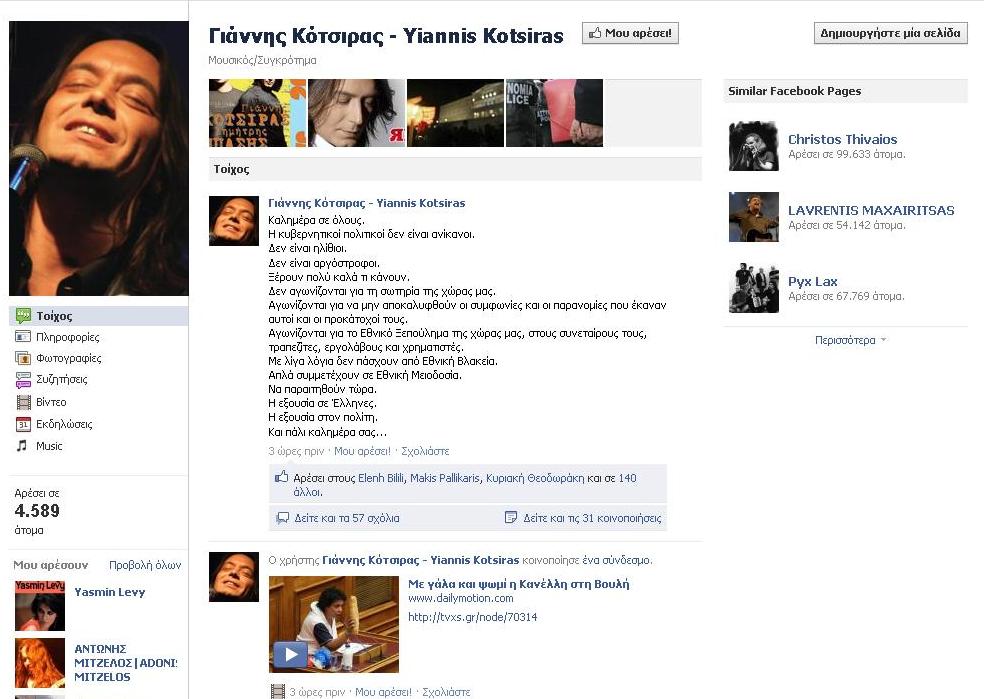The height and width of the screenshot is (699, 984).
Task: Click the Music note icon
Action: click(x=22, y=446)
